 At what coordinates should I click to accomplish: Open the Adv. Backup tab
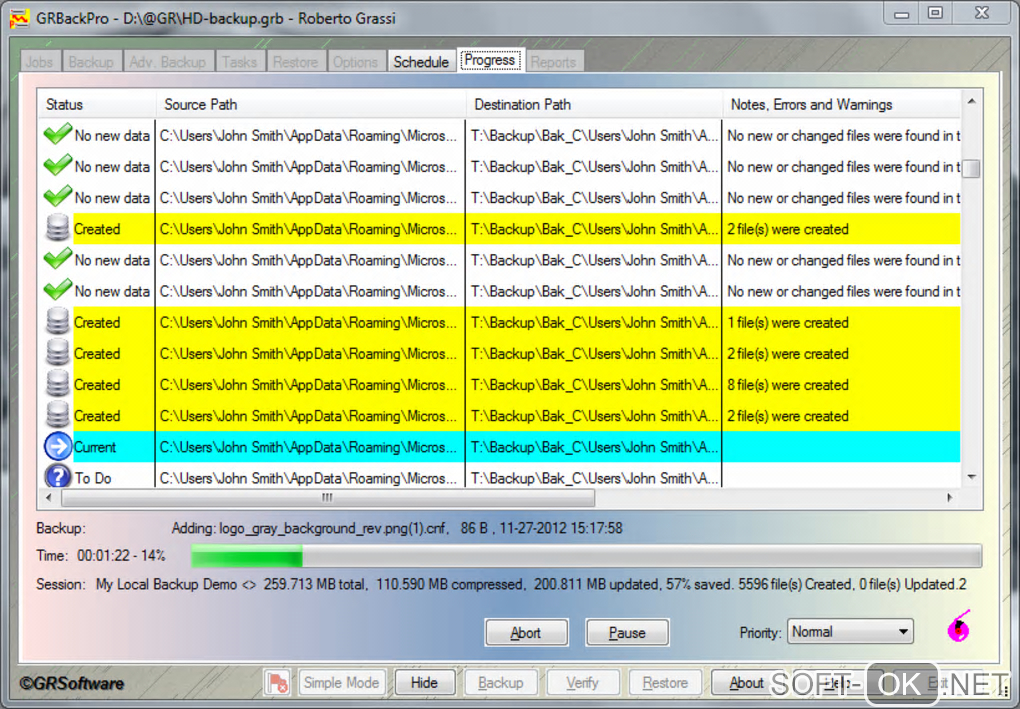coord(168,62)
